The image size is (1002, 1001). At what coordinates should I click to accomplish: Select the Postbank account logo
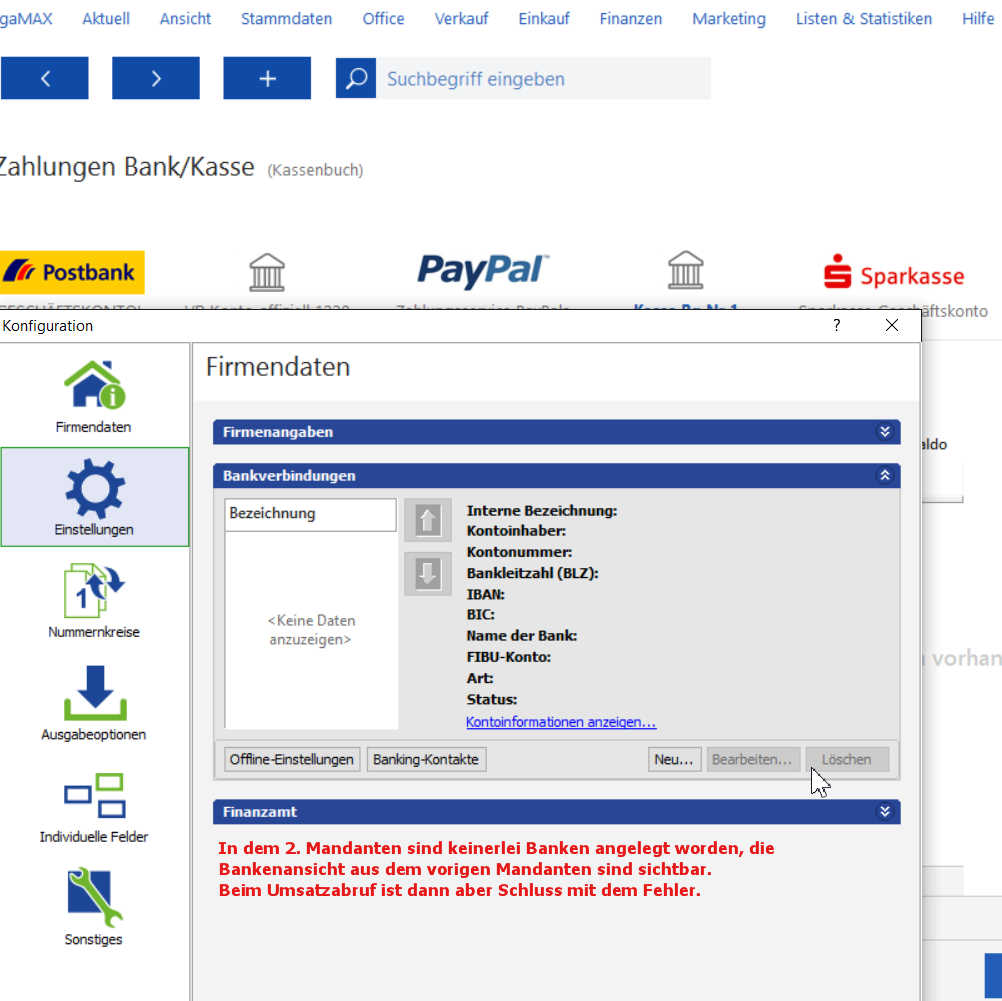(72, 272)
